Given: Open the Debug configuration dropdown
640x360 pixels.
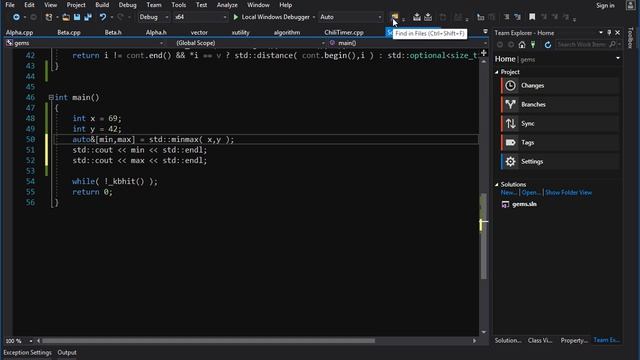Looking at the screenshot, I should coord(154,17).
